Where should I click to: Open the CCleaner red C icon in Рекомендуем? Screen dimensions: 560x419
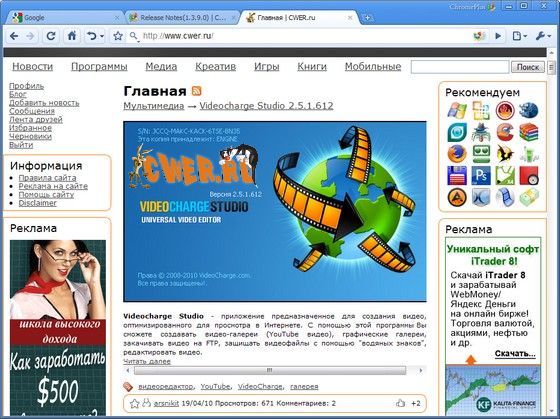coord(505,132)
